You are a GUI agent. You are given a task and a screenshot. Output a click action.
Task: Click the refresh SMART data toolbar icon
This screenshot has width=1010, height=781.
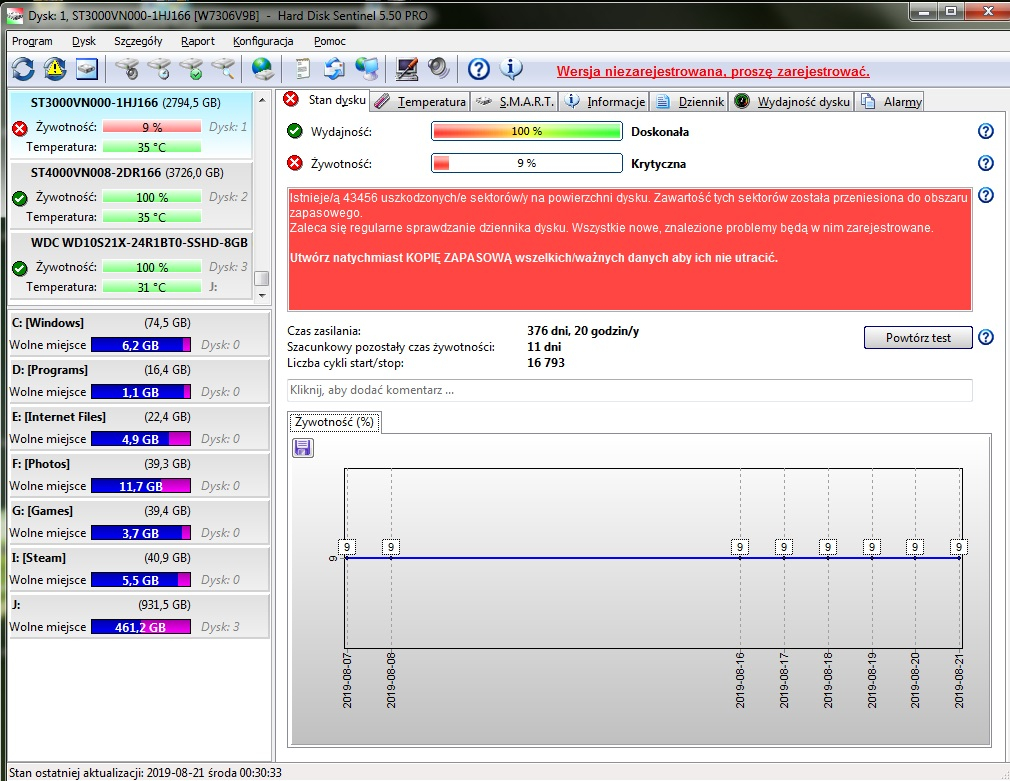click(23, 68)
